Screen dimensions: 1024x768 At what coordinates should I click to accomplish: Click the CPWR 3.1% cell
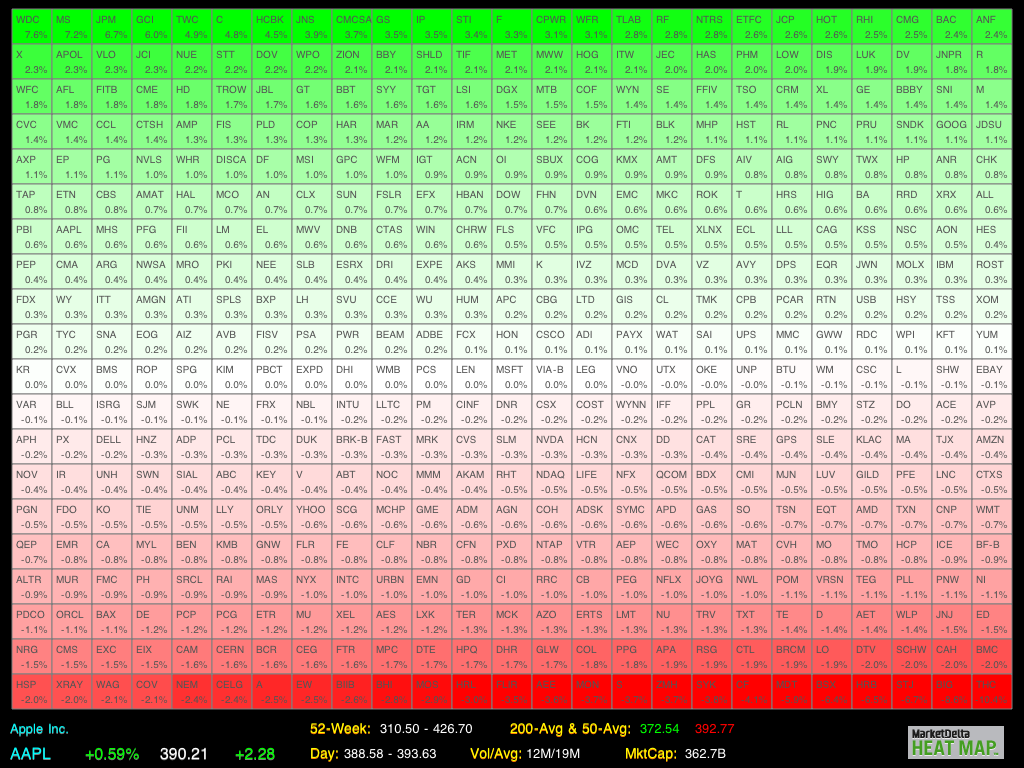coord(551,27)
